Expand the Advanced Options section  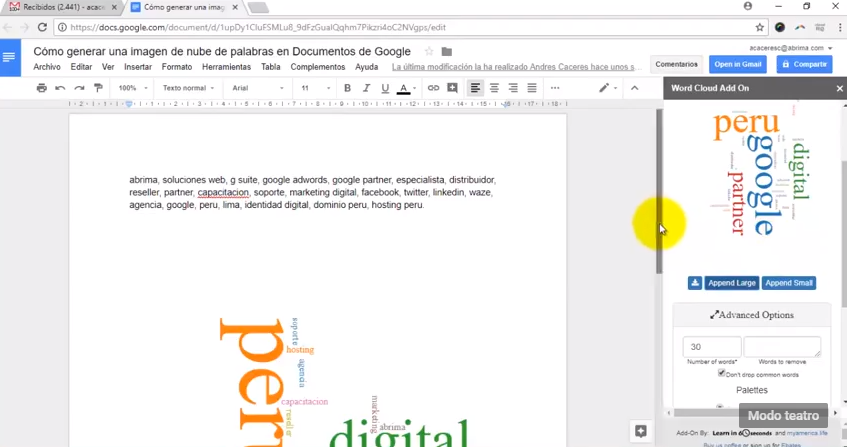751,315
